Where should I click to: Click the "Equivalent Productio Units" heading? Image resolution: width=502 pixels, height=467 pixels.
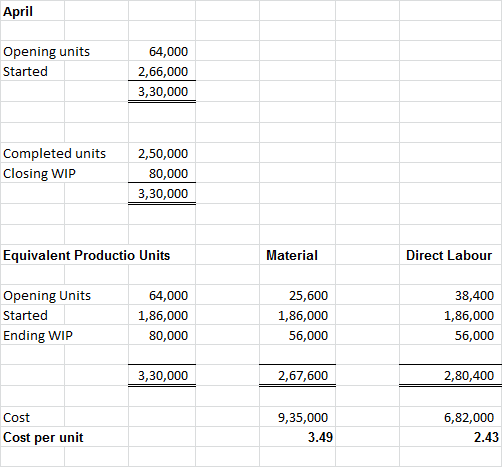coord(86,255)
